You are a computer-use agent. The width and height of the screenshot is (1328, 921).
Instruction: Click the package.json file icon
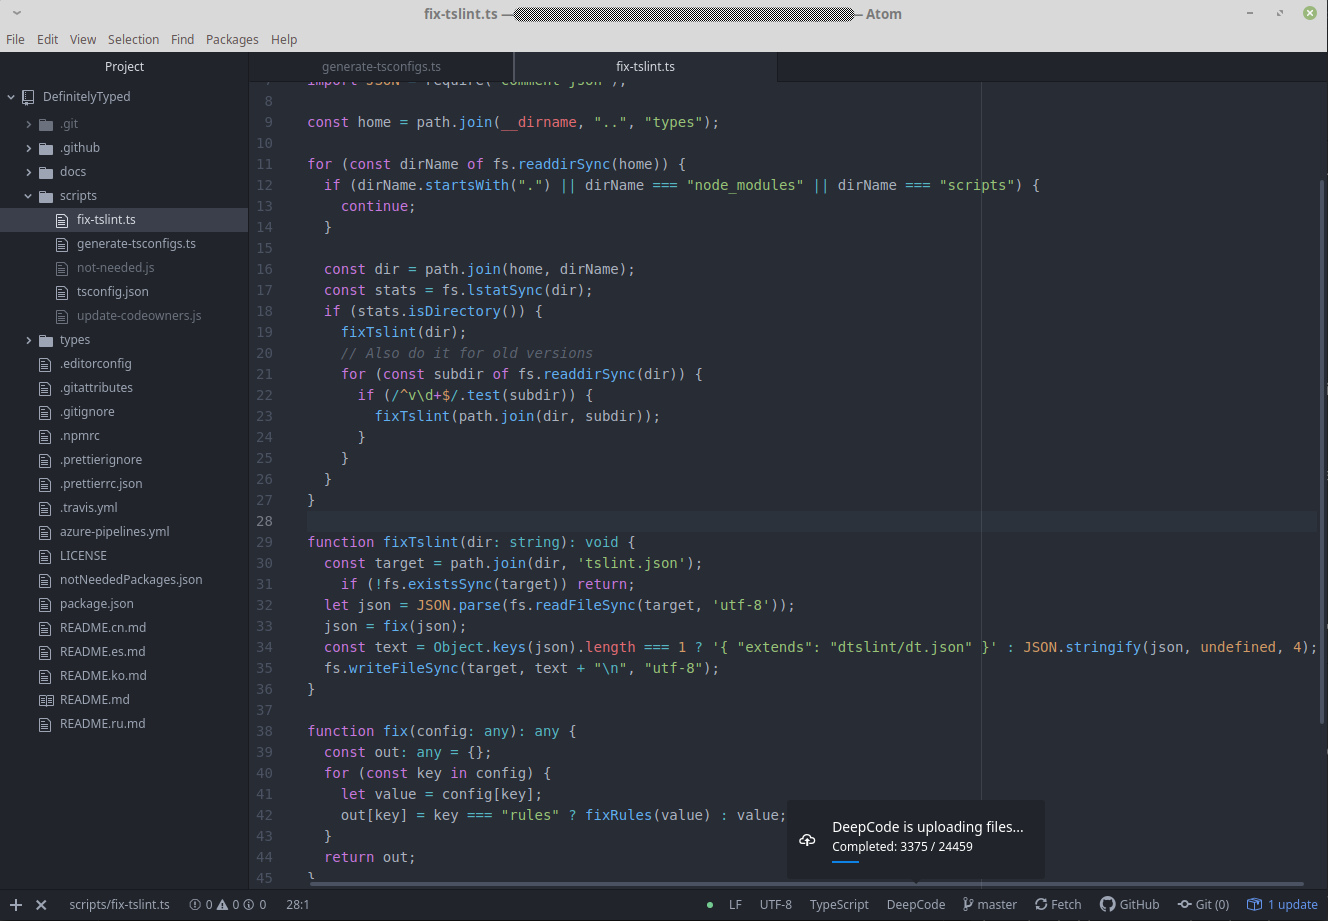click(x=45, y=604)
